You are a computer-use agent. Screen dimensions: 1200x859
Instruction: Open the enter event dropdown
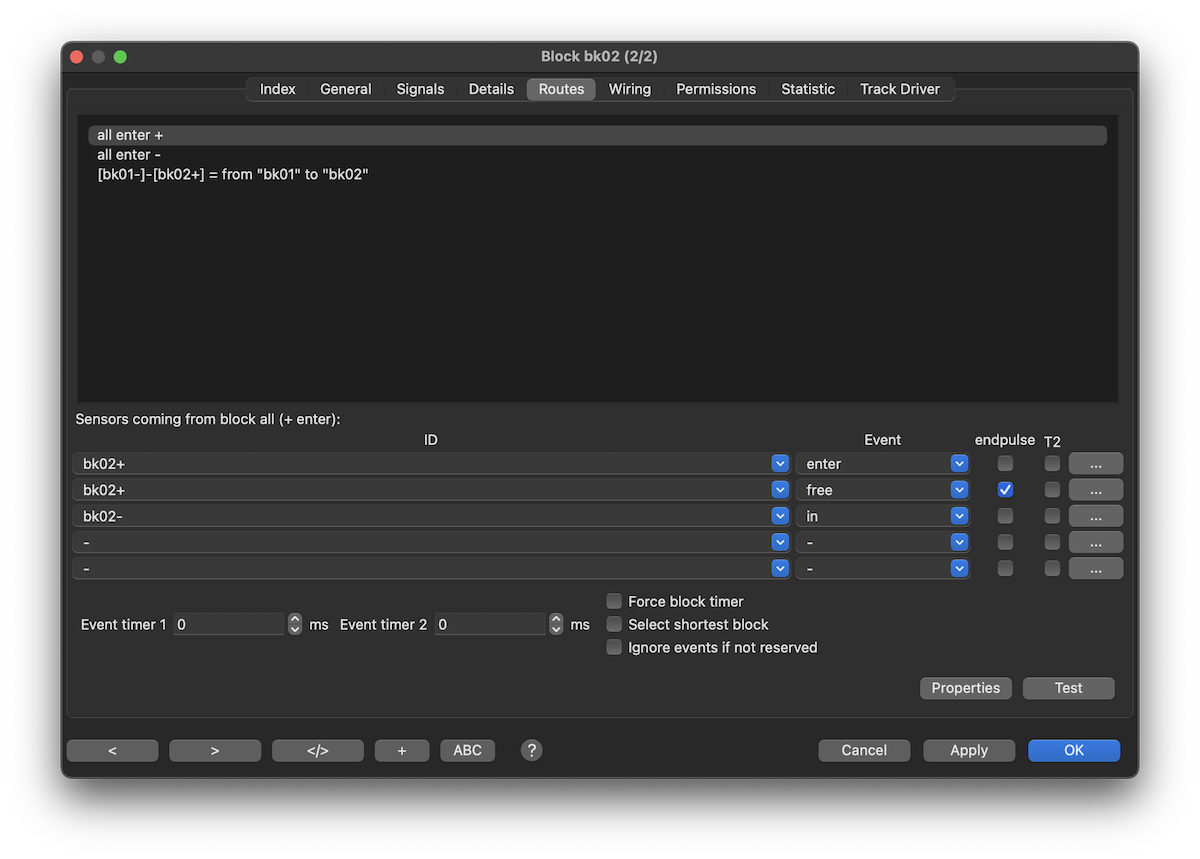coord(959,464)
